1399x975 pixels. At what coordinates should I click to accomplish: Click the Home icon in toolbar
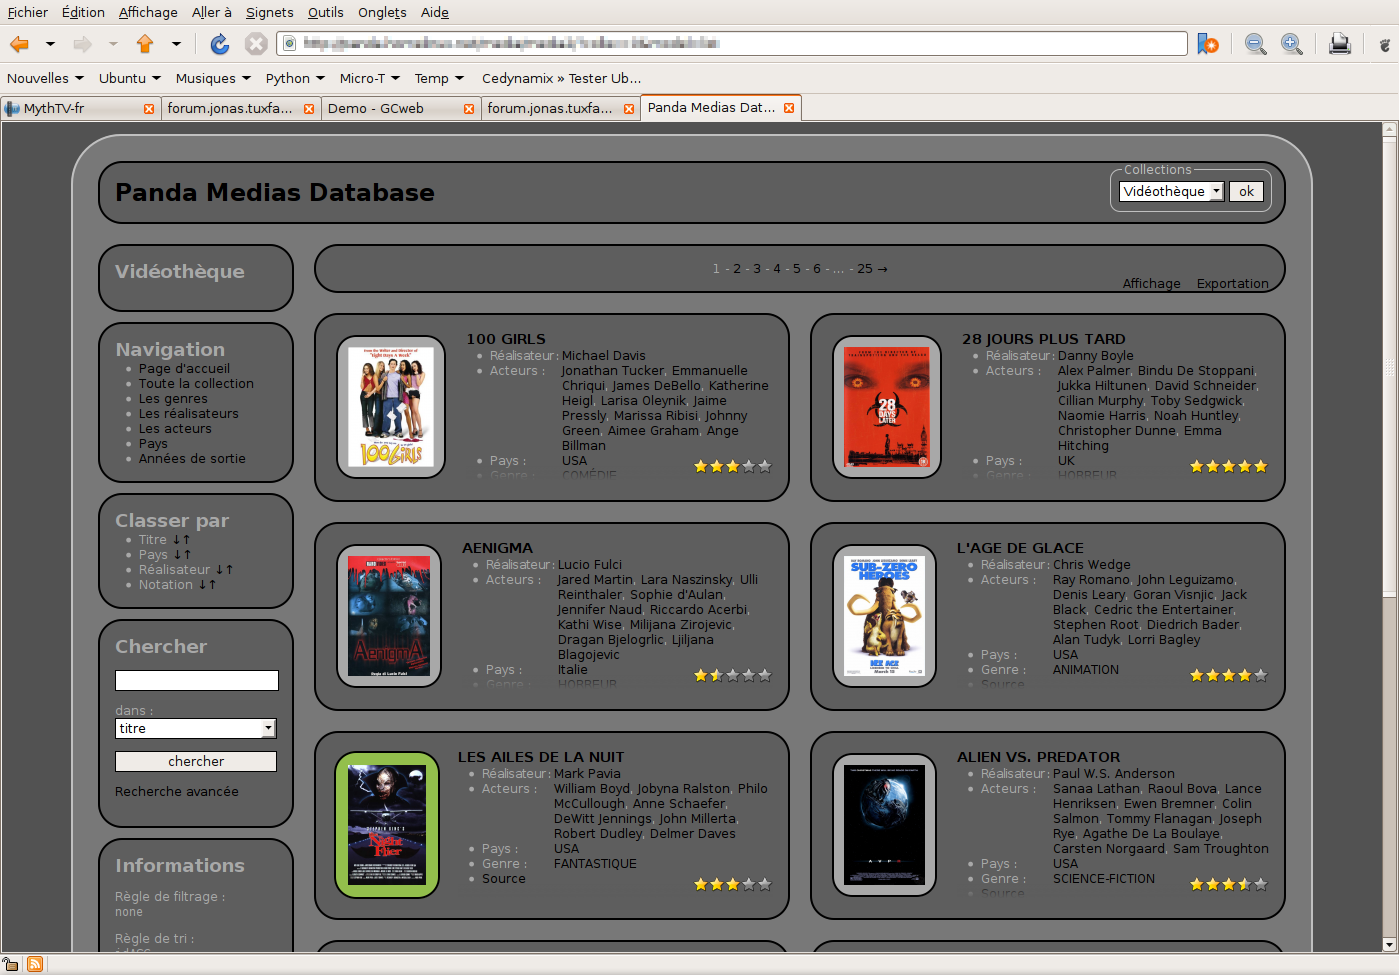point(145,44)
